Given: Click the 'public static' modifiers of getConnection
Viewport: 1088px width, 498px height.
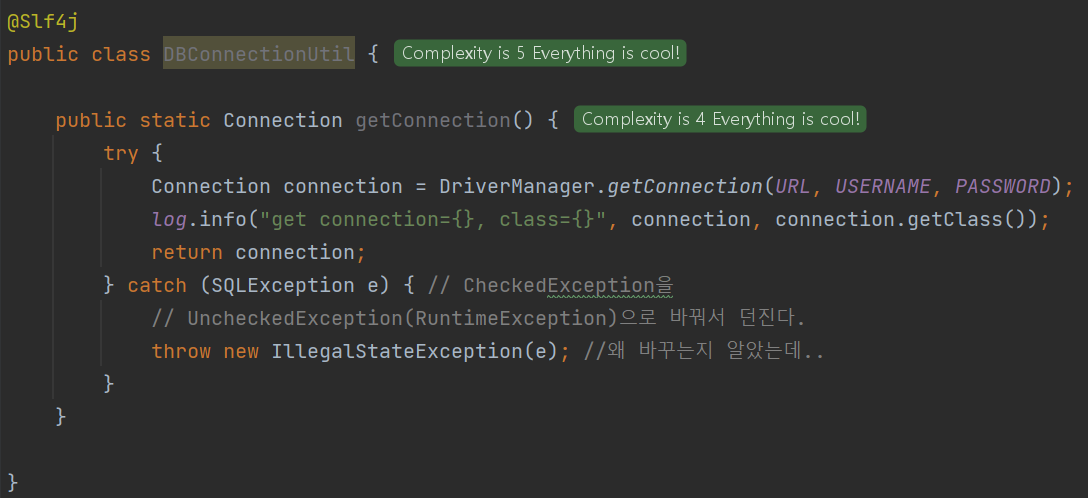Looking at the screenshot, I should point(133,120).
